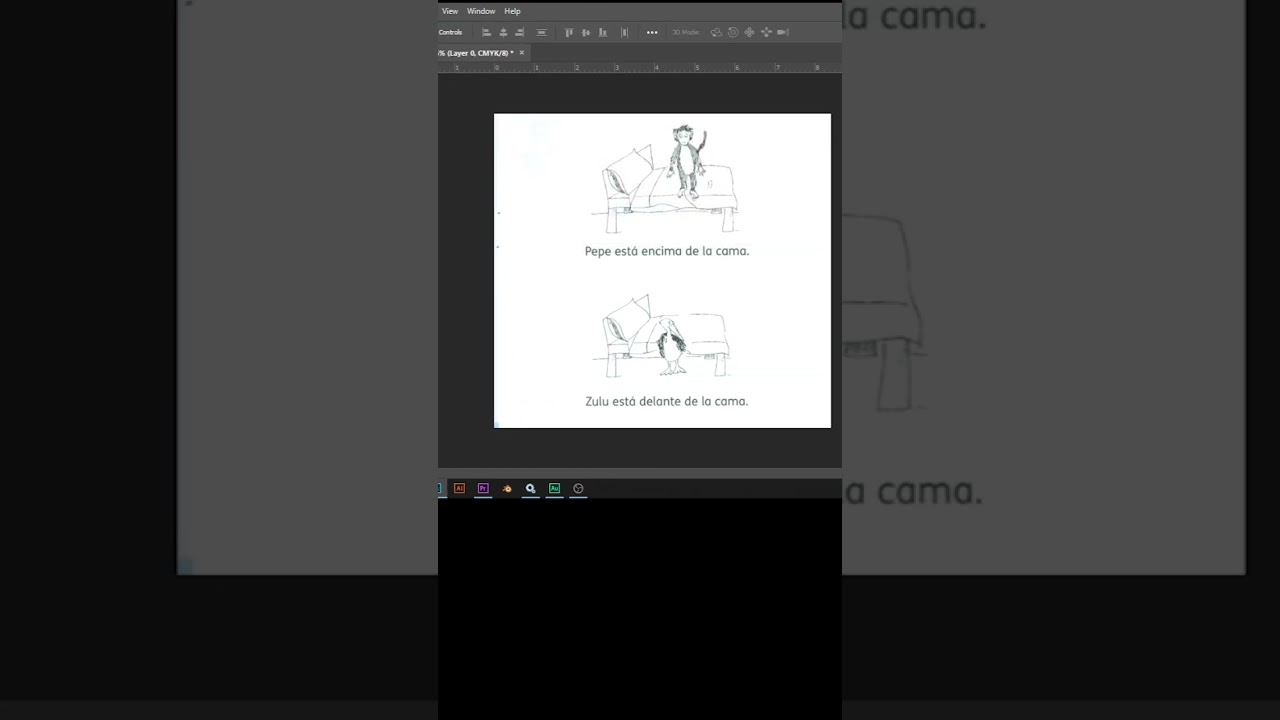Click the distribute vertically icon

pos(541,32)
